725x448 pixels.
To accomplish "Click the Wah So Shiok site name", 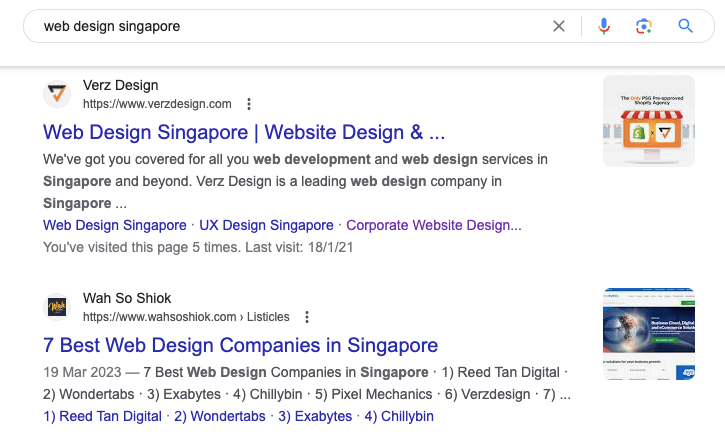I will click(x=127, y=298).
